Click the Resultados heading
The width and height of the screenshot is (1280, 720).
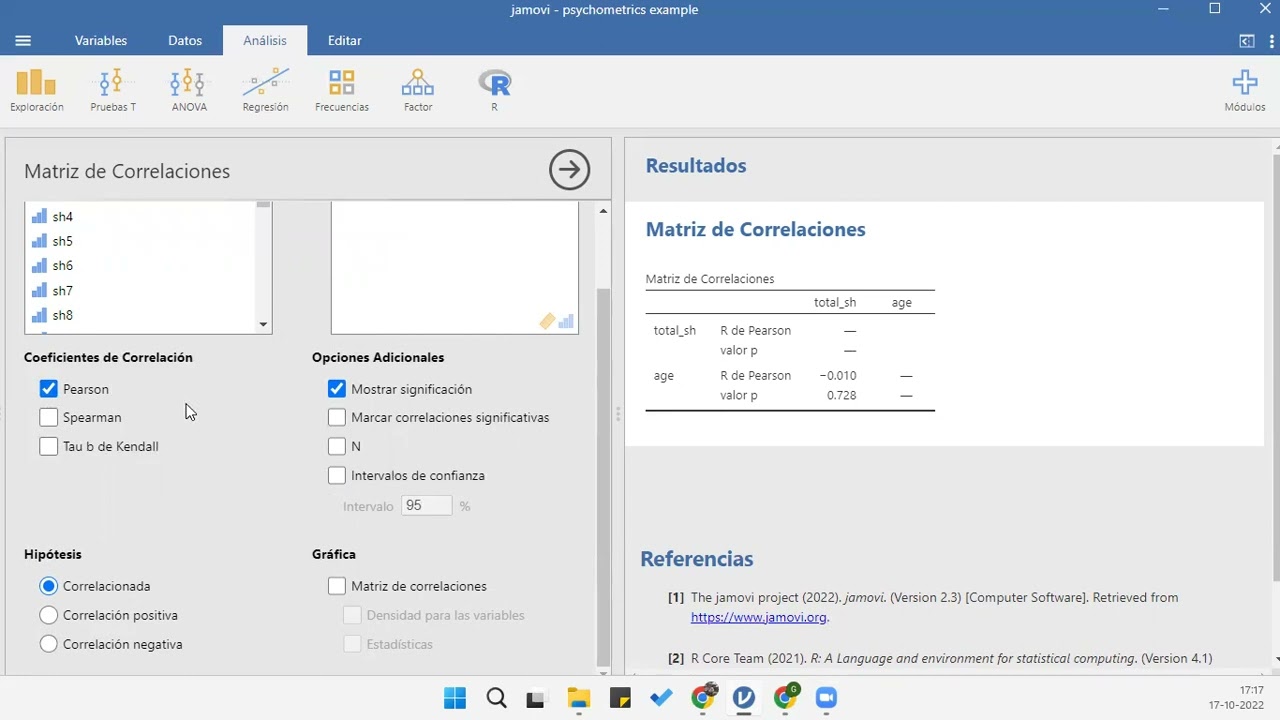696,166
